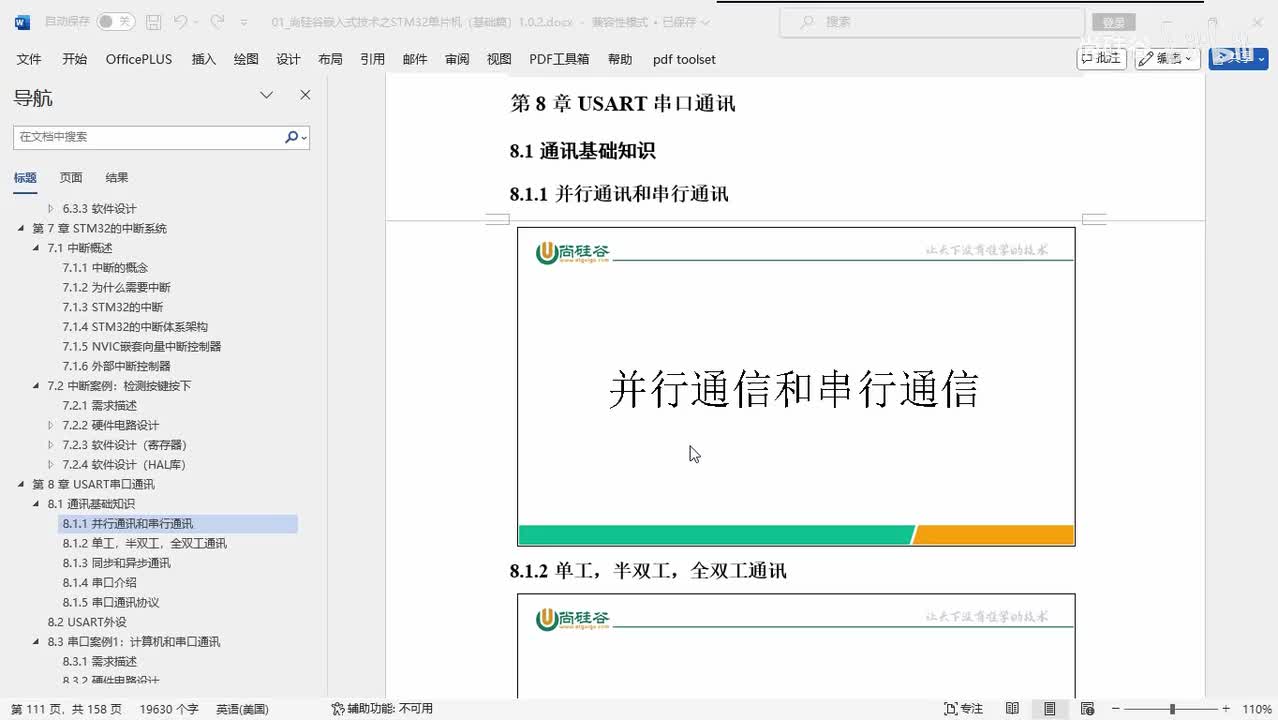This screenshot has width=1278, height=720.
Task: Click the 英语(美国) language indicator
Action: (242, 709)
